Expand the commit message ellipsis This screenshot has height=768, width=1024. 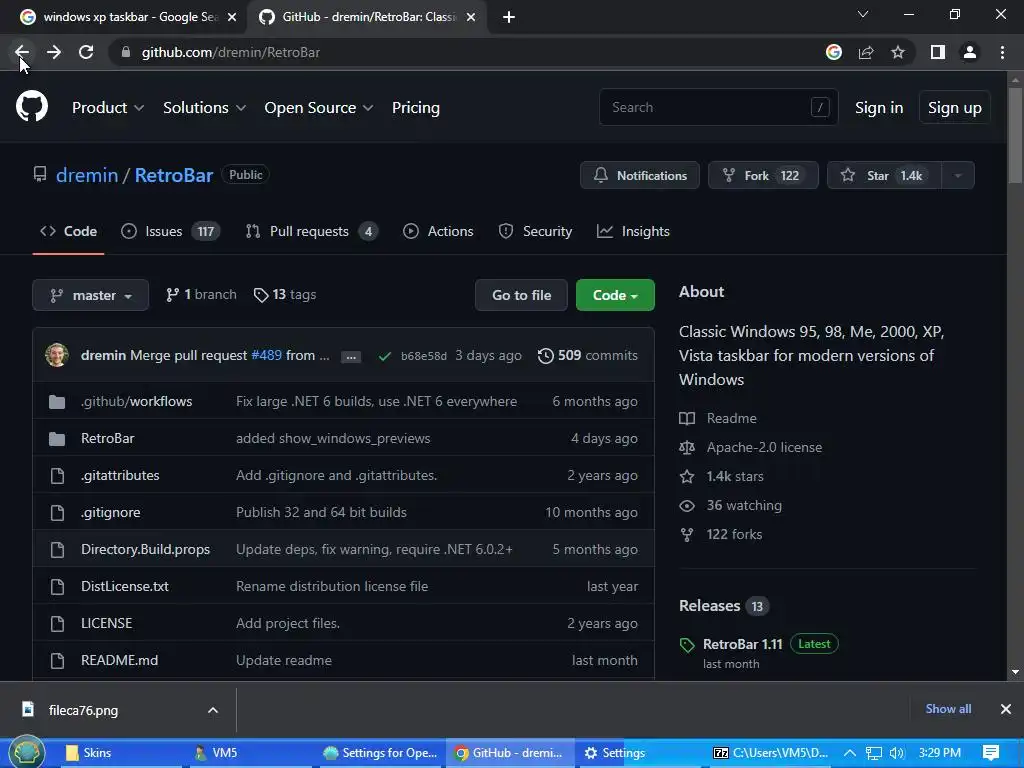coord(351,357)
